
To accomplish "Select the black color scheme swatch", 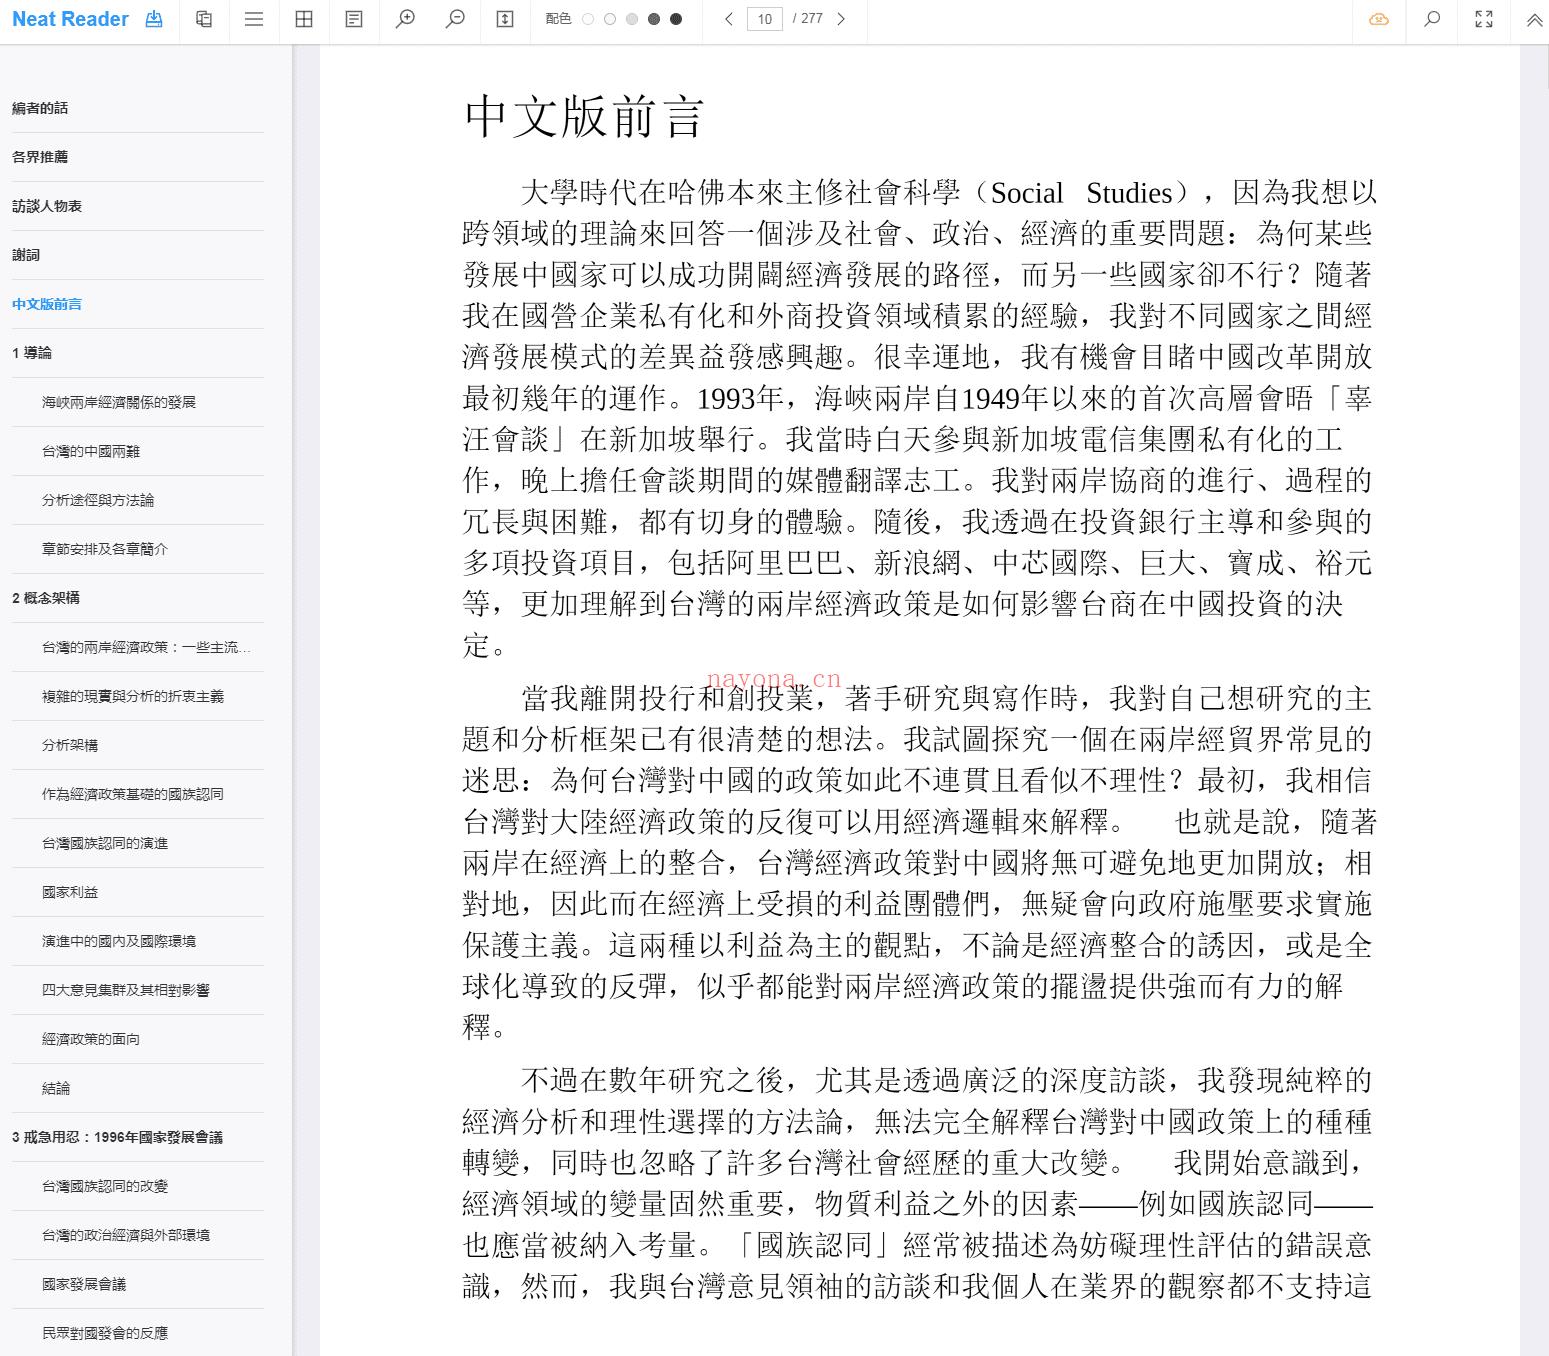I will [676, 19].
